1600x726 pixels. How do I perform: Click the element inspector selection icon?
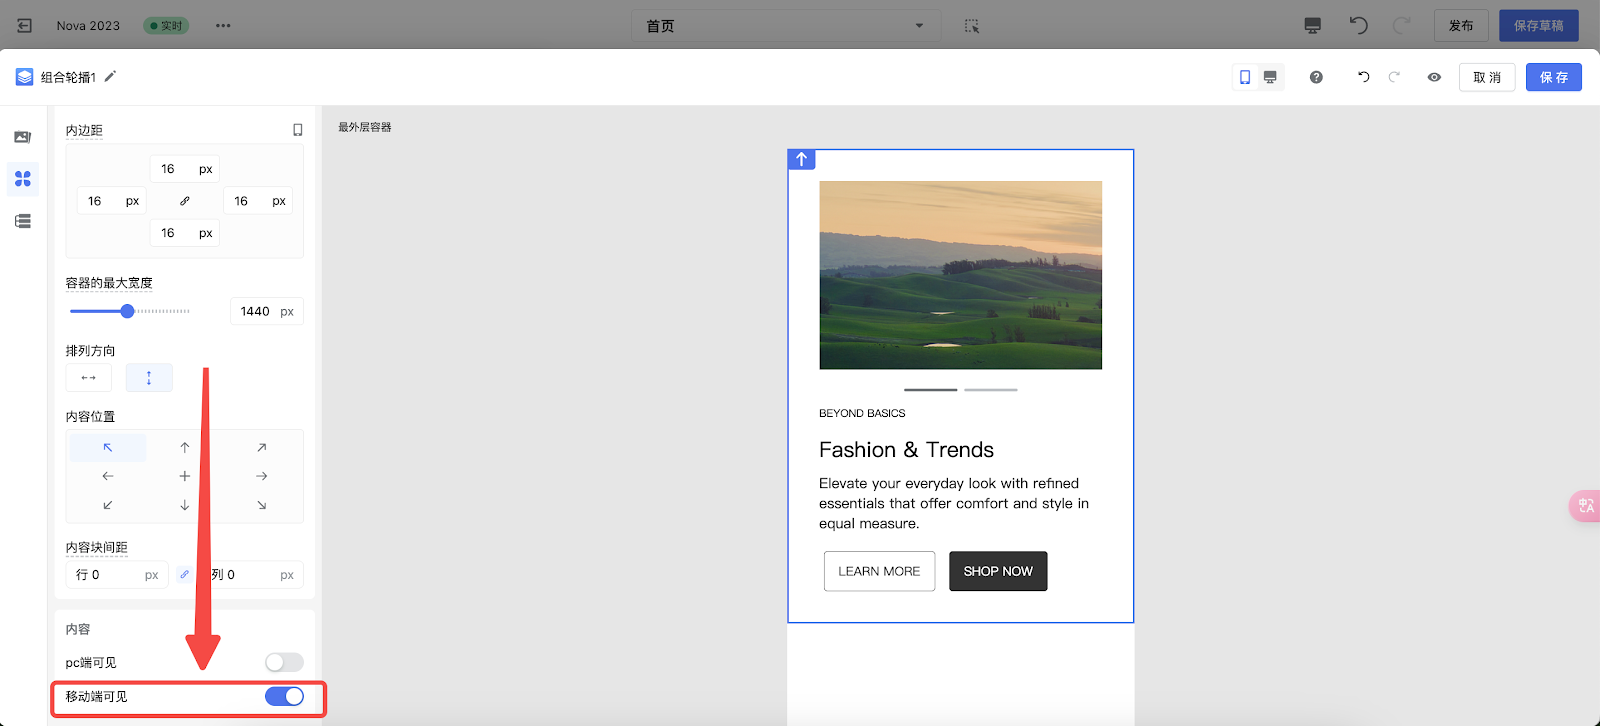(x=972, y=26)
